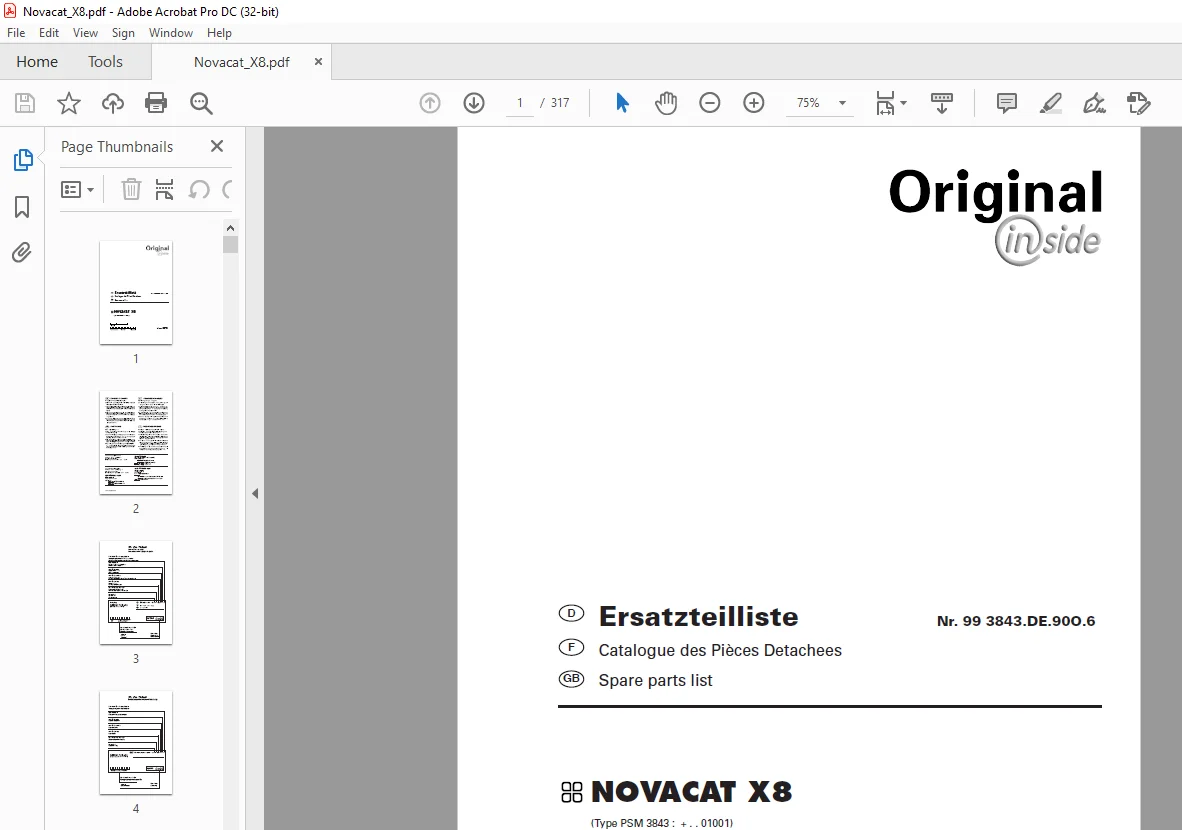The height and width of the screenshot is (830, 1182).
Task: Select page 4 thumbnail
Action: (136, 743)
